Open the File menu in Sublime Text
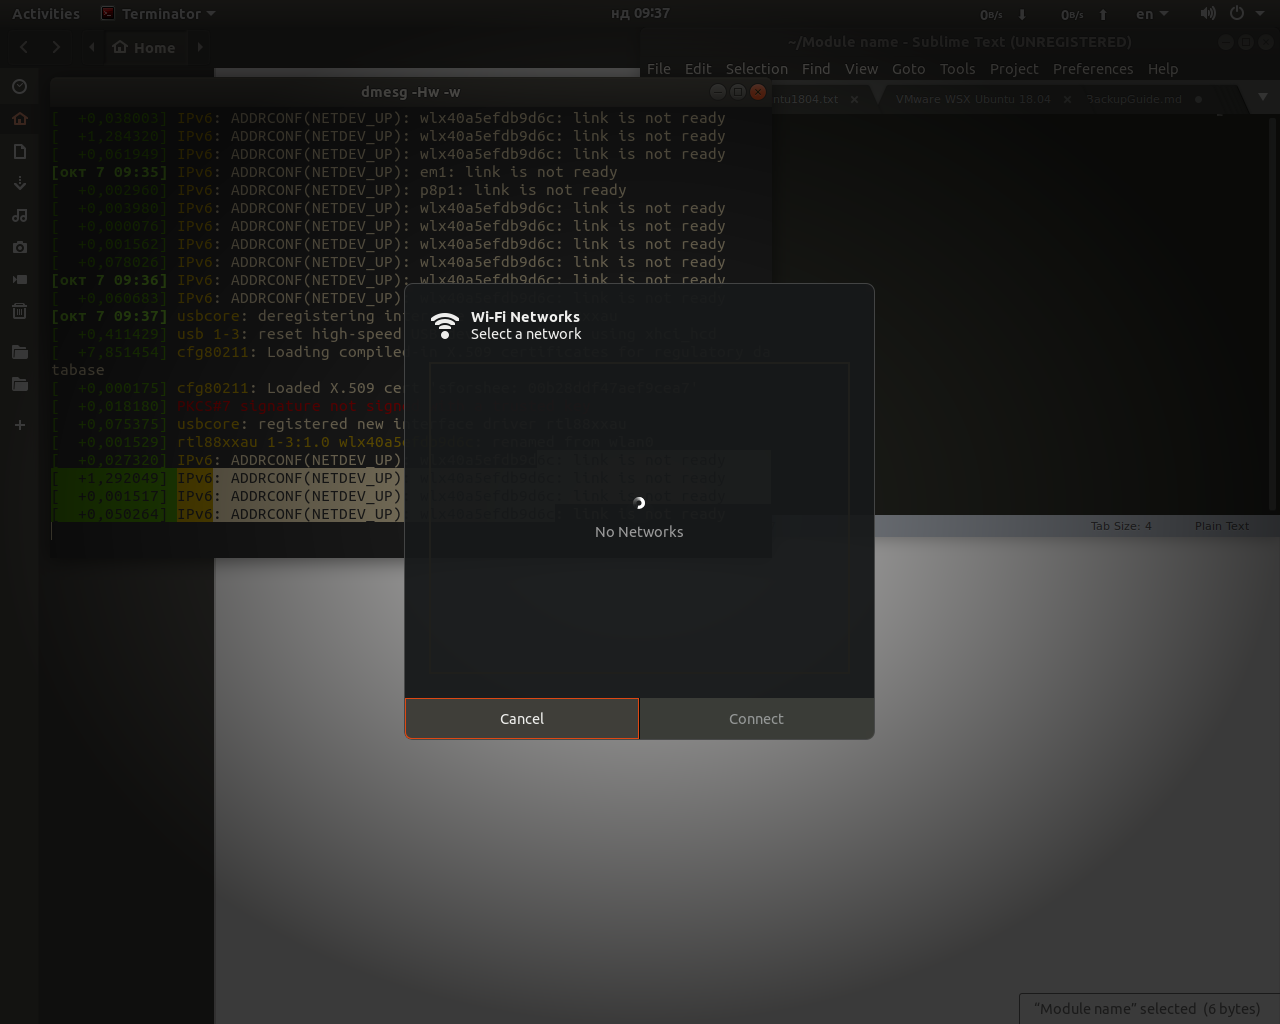The image size is (1280, 1024). pyautogui.click(x=659, y=69)
